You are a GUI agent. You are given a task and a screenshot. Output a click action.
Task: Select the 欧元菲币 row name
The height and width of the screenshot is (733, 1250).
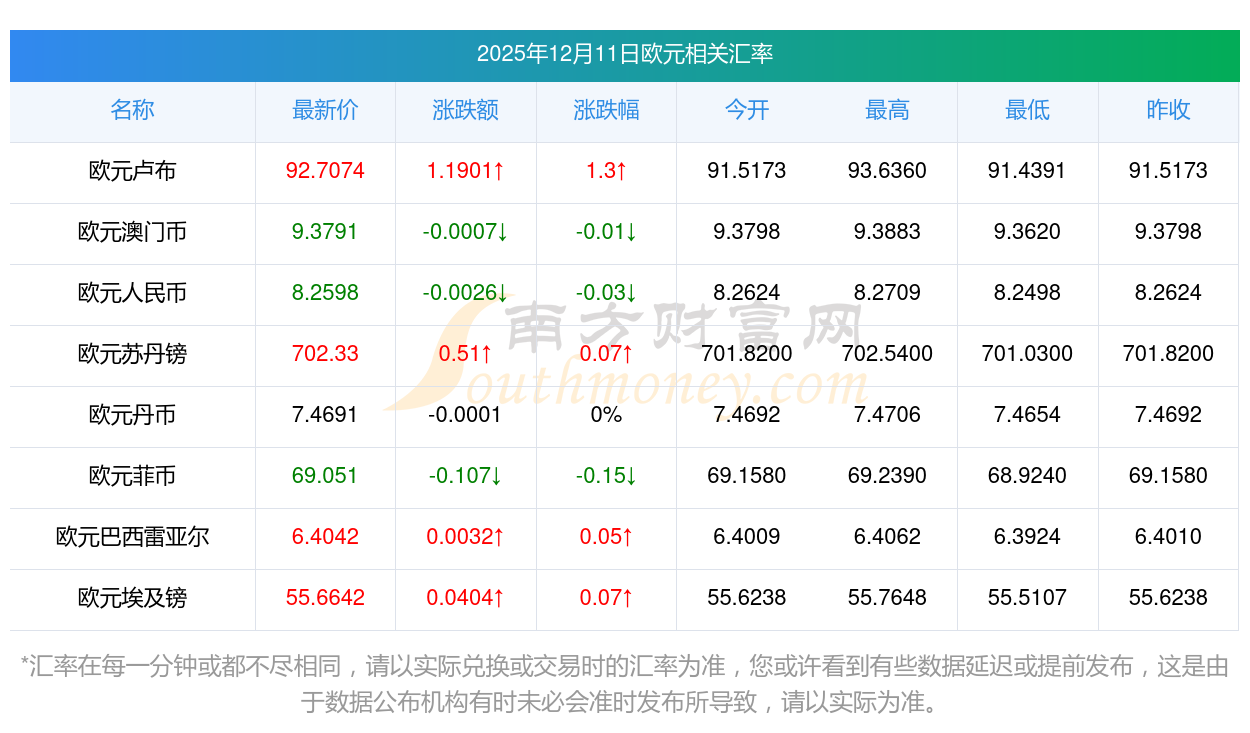[132, 476]
